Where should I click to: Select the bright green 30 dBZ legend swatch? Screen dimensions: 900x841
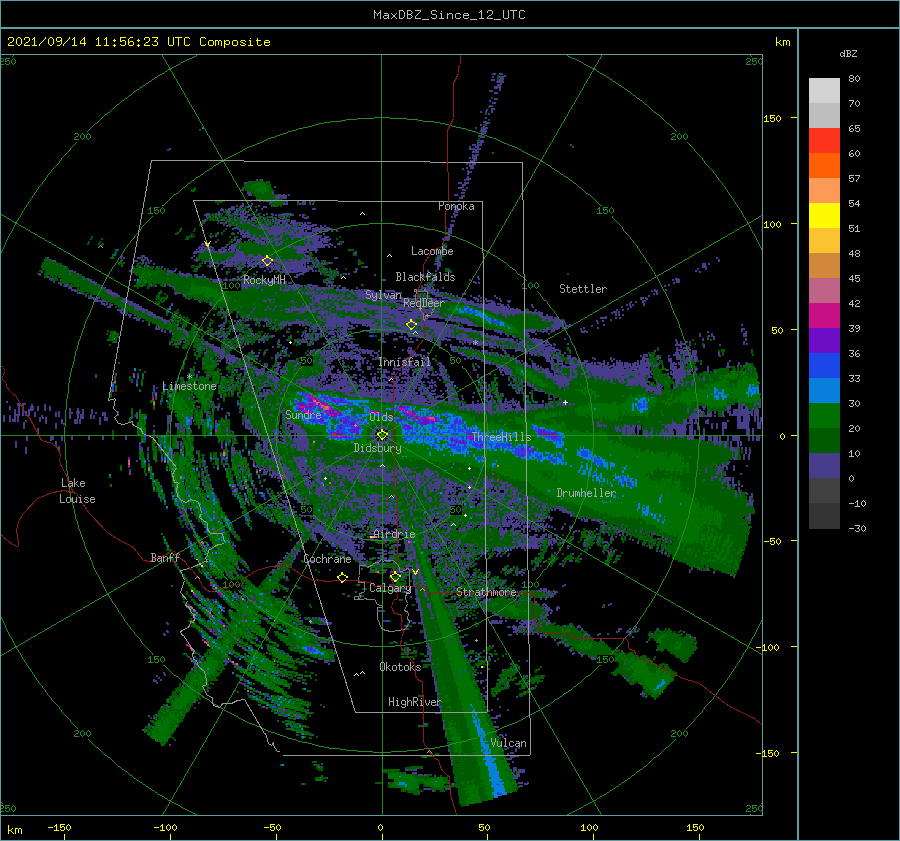click(x=824, y=415)
